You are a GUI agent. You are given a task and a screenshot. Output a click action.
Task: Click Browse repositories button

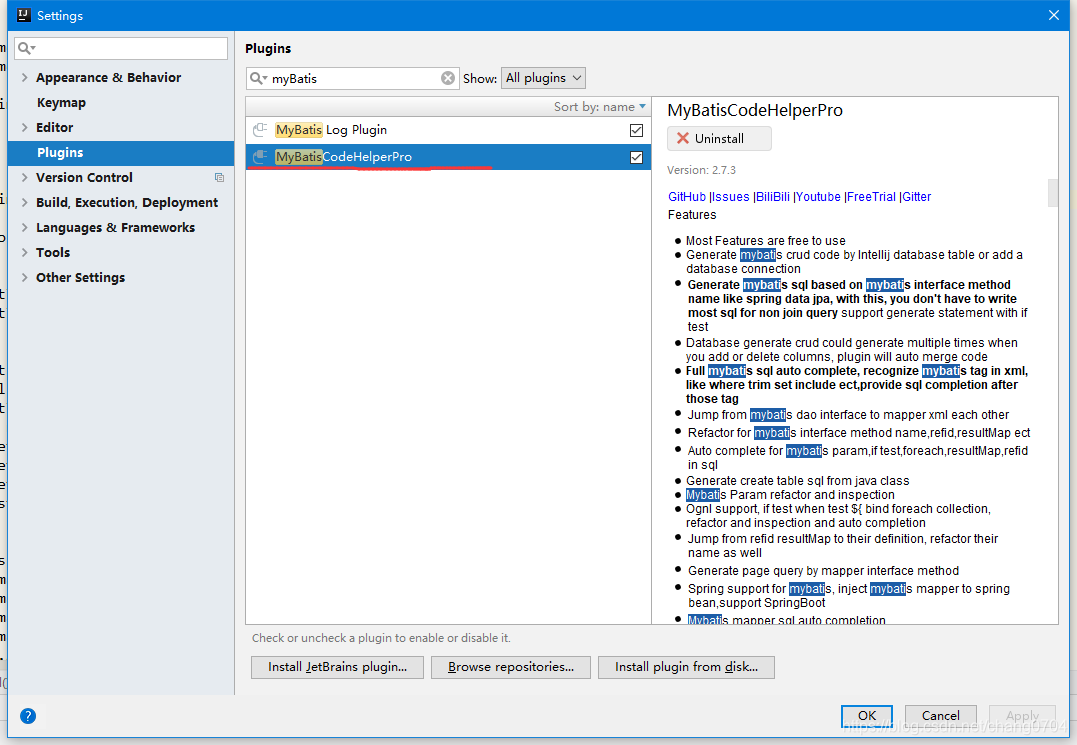tap(510, 667)
